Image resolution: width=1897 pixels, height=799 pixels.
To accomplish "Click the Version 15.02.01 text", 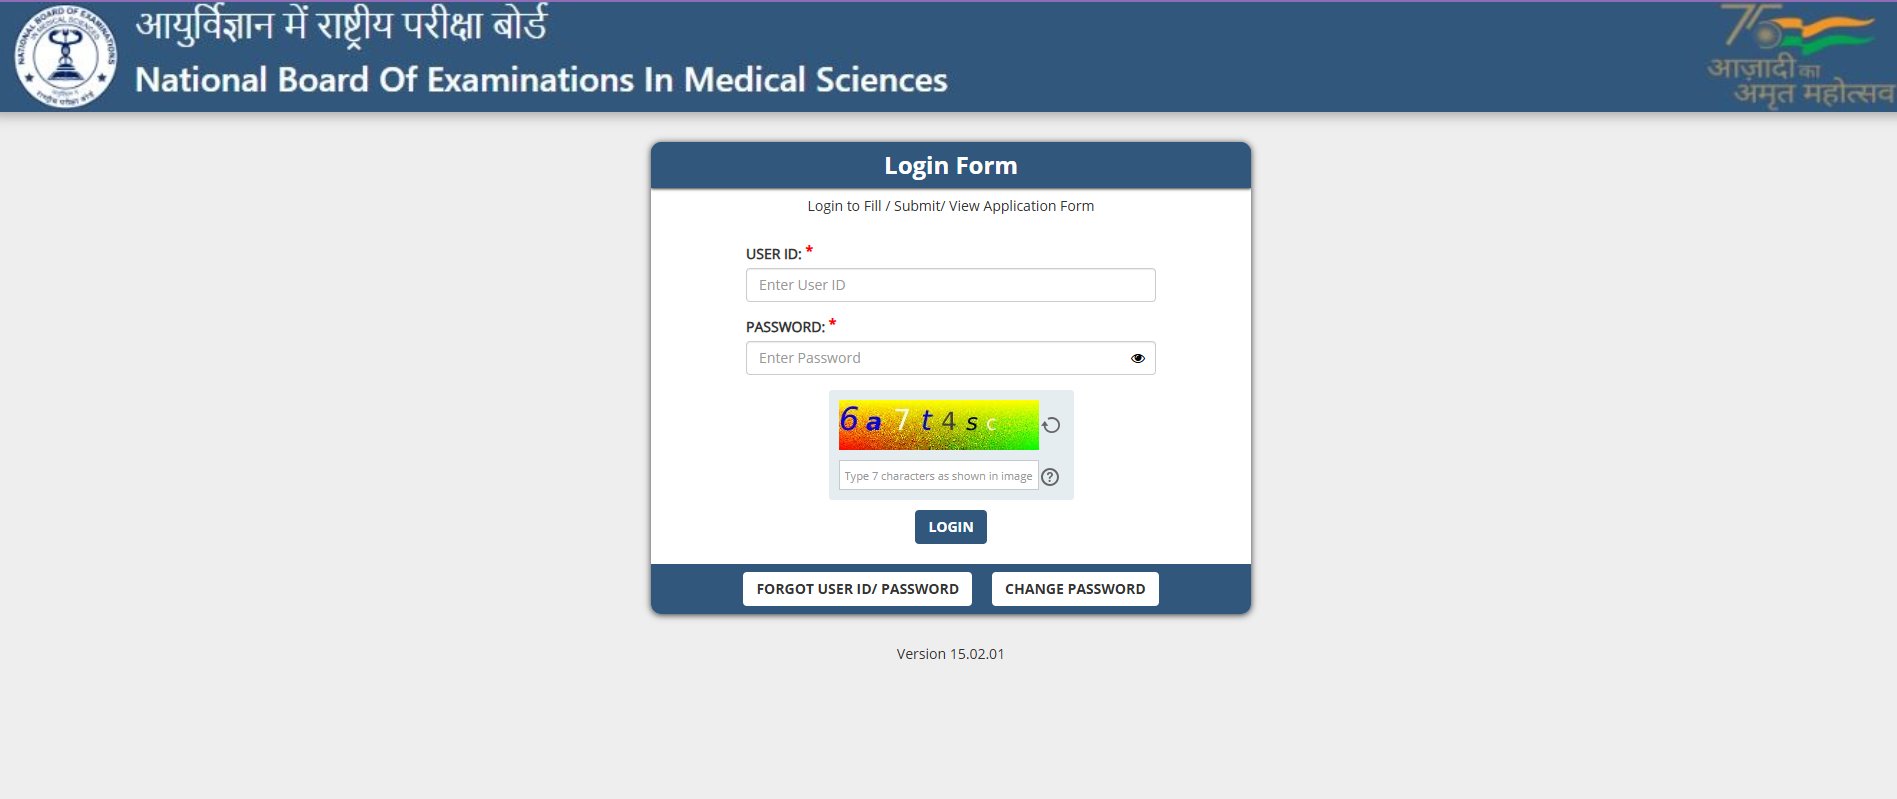I will 950,654.
